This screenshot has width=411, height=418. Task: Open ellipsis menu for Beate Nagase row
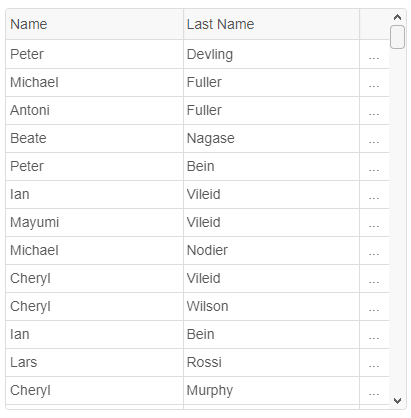click(x=374, y=139)
